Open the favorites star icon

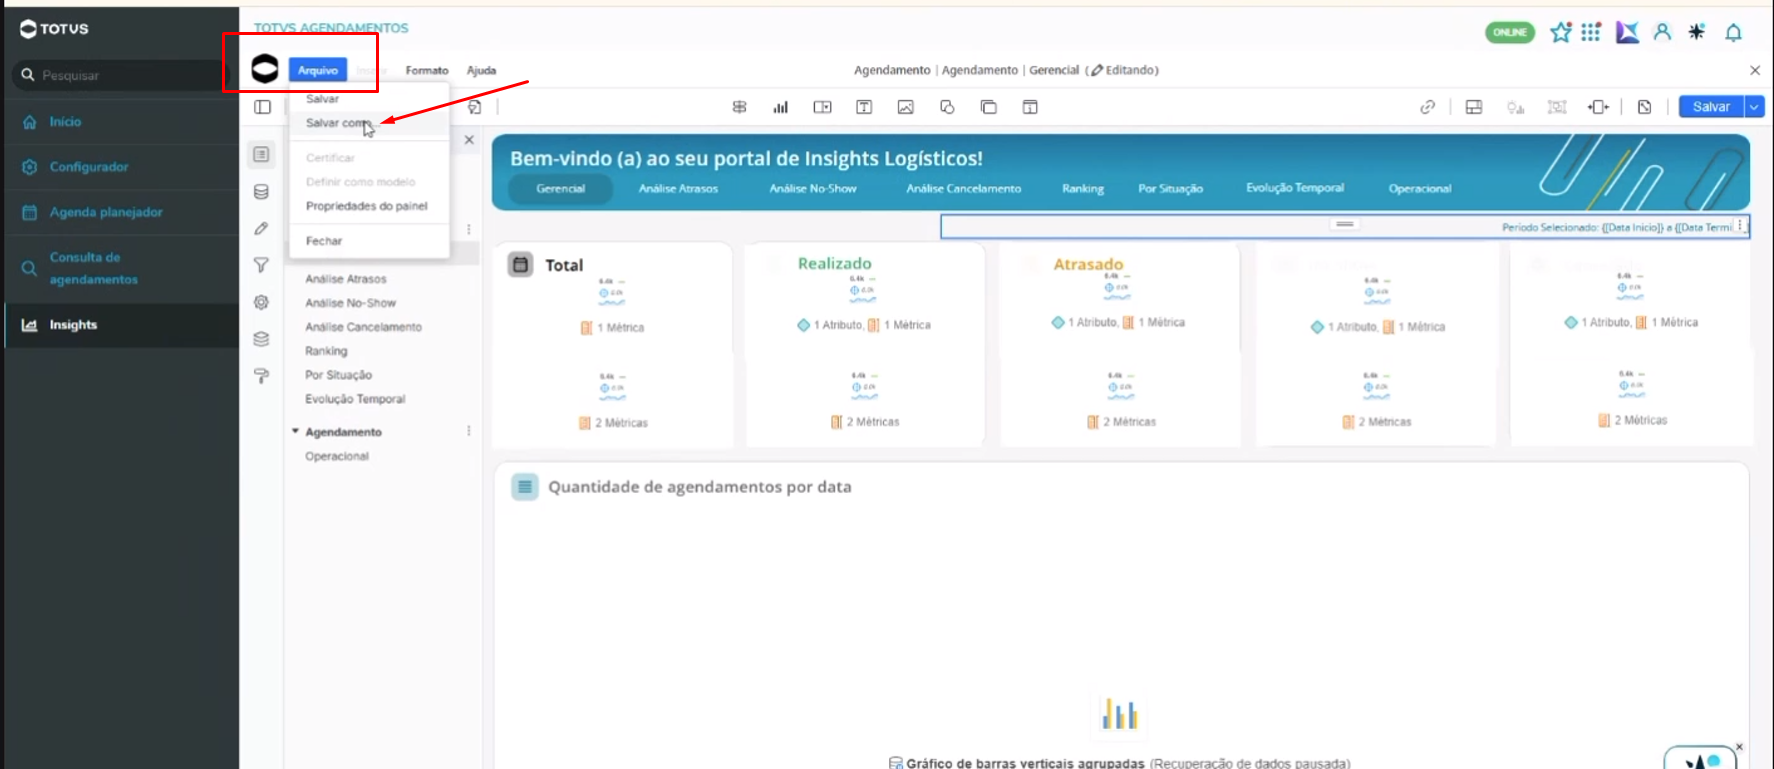coord(1561,32)
